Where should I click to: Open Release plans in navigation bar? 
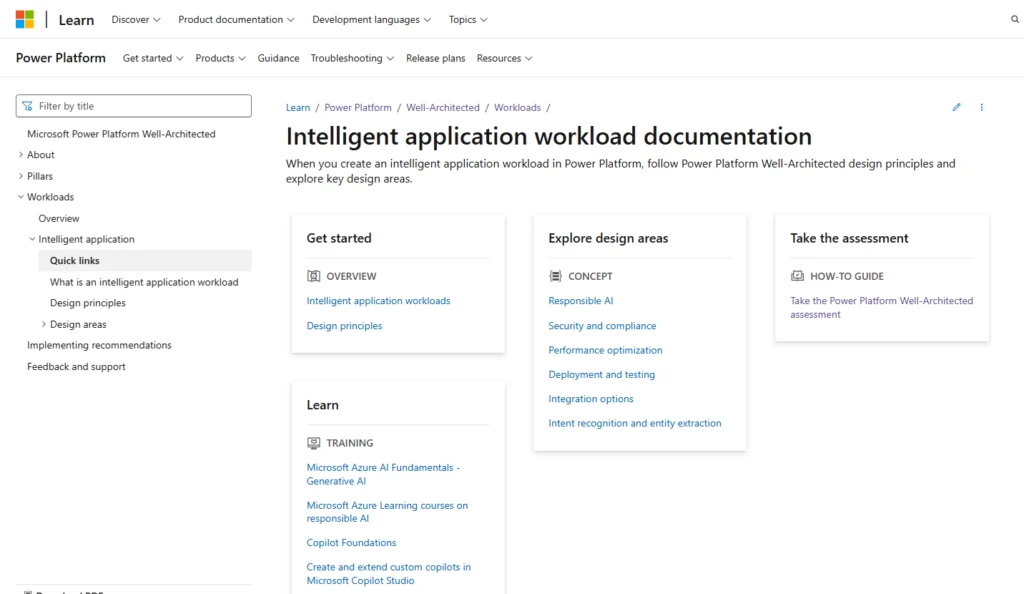(x=435, y=58)
